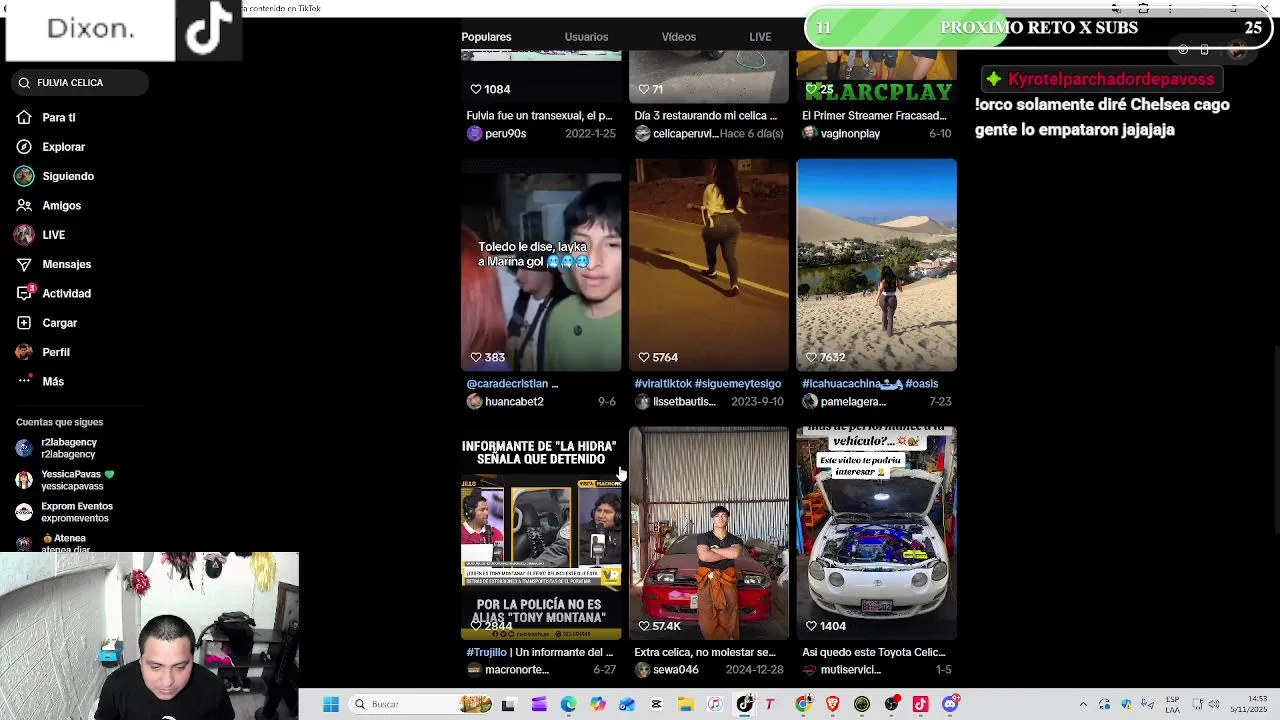Click the TikTok logo

pyautogui.click(x=208, y=30)
